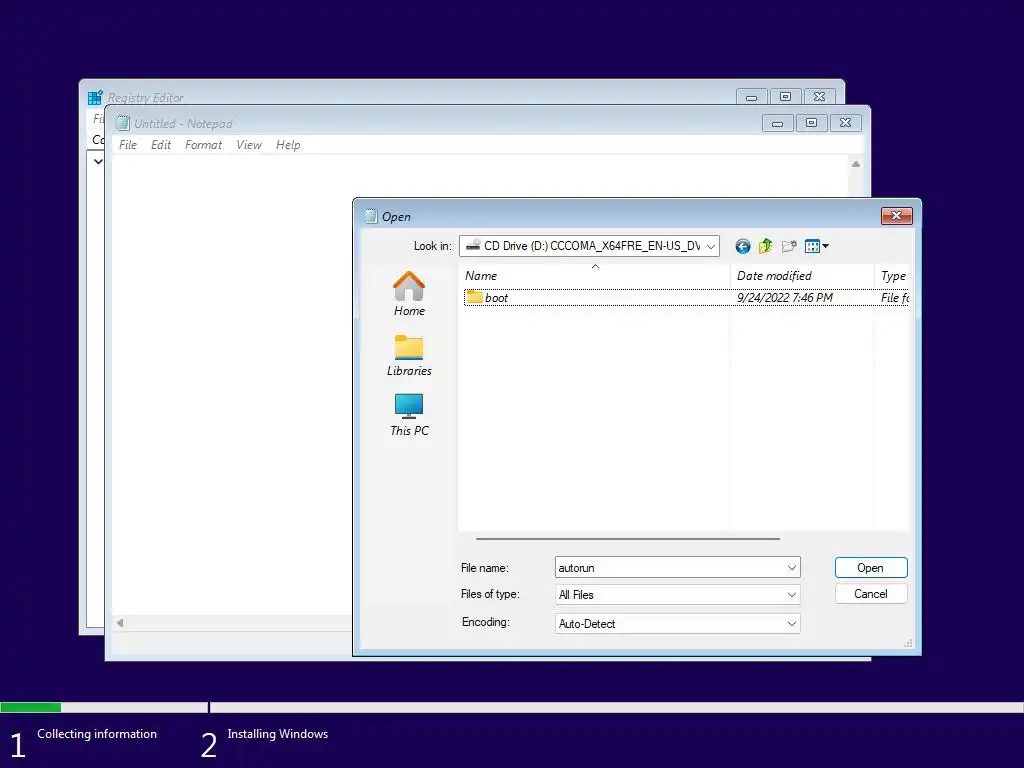Select This PC in the places sidebar

coord(409,415)
